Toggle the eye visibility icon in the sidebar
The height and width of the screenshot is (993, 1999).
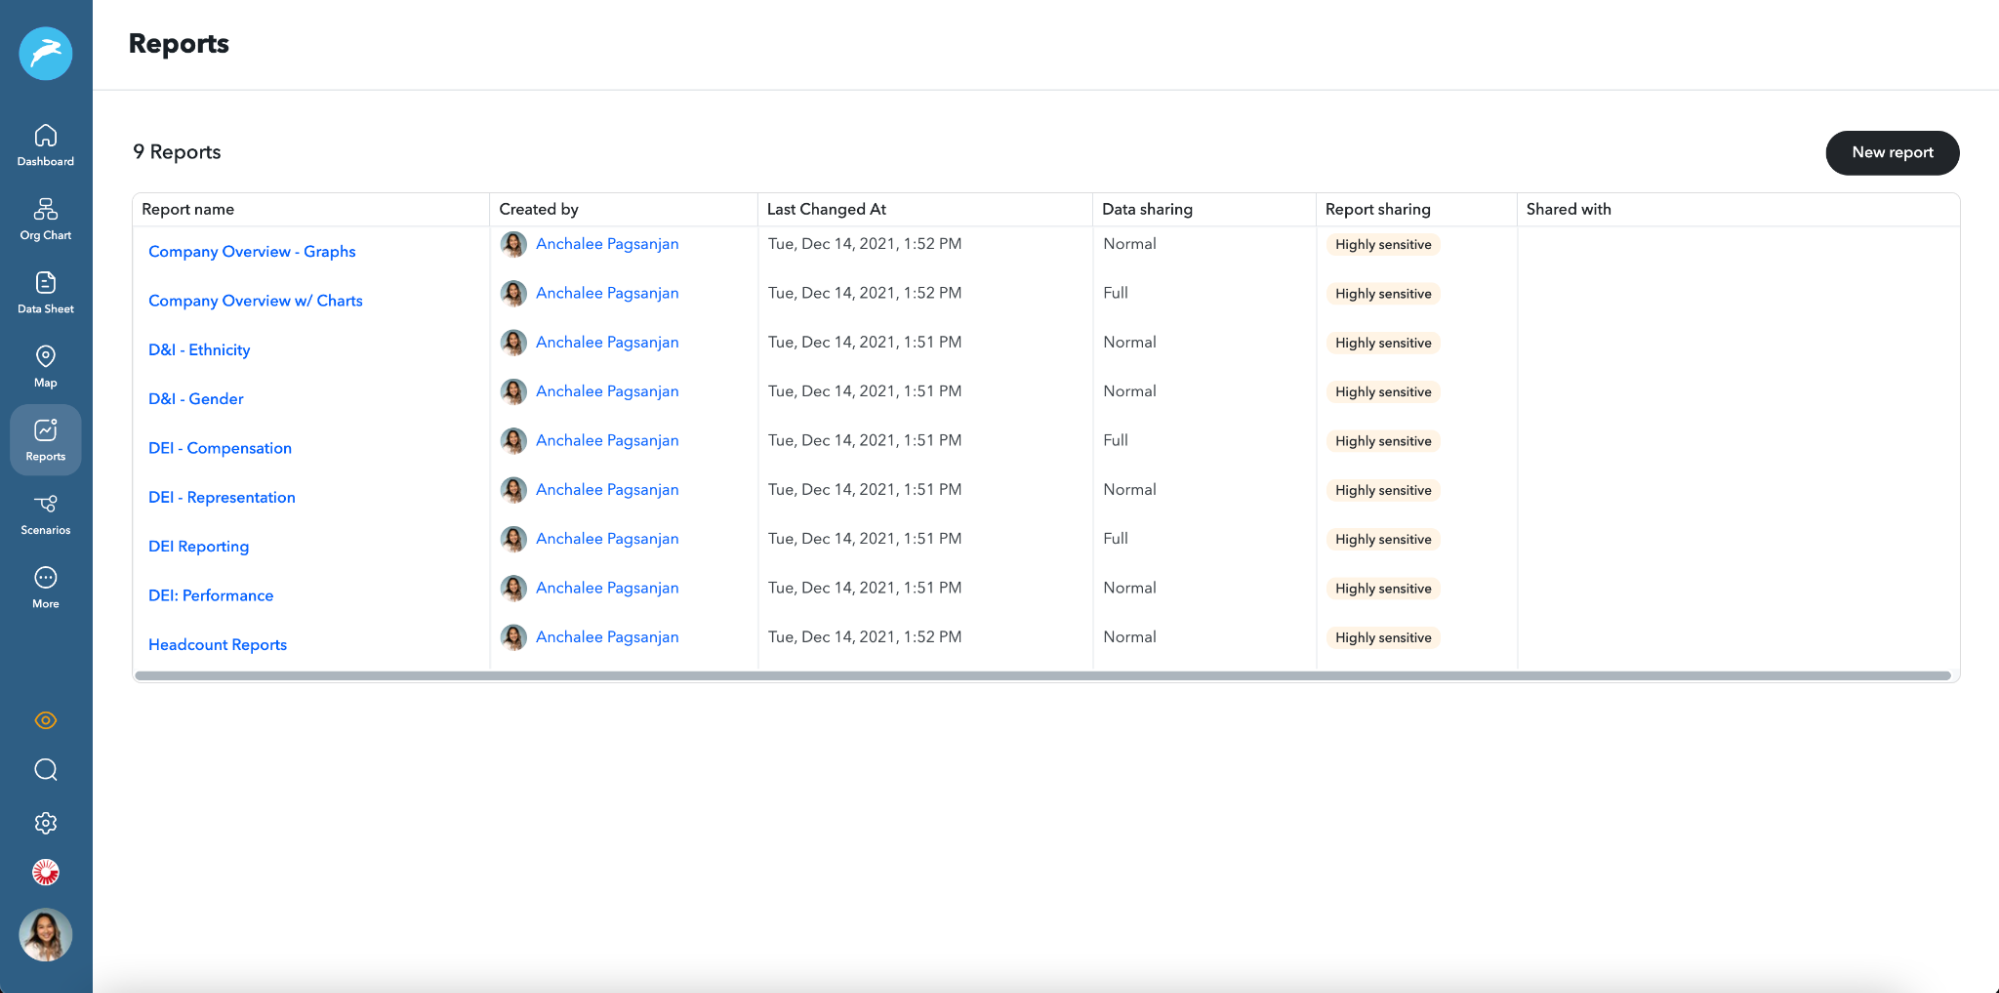click(x=45, y=720)
